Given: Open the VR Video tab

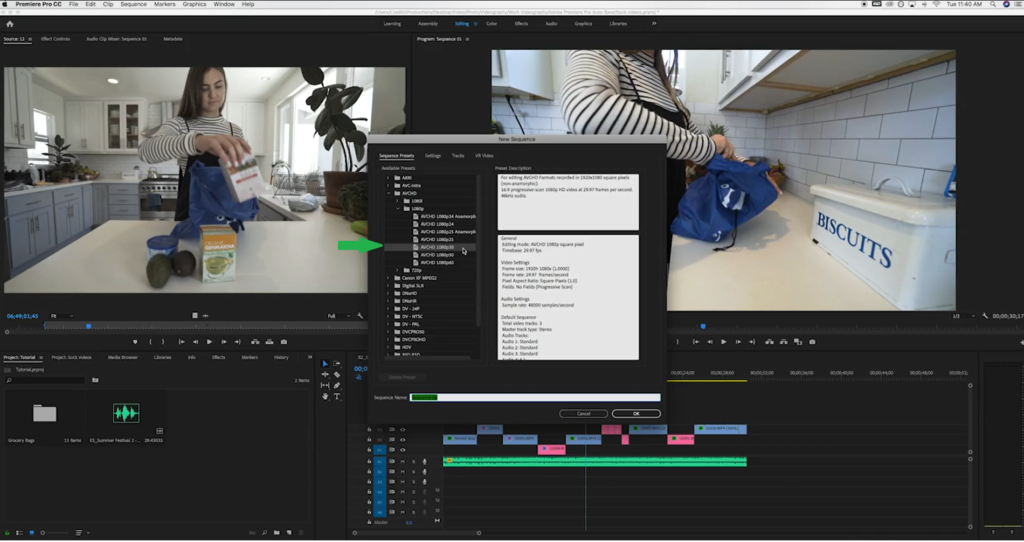Looking at the screenshot, I should [x=485, y=155].
